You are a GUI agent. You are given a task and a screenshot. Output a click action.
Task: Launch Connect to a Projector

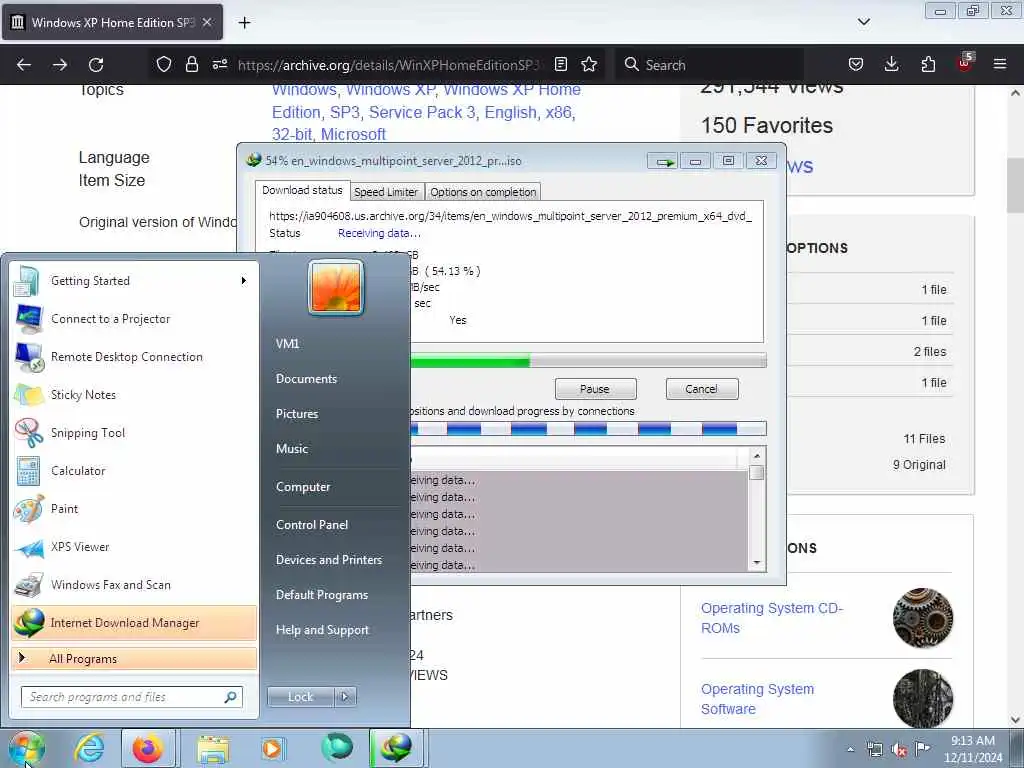[134, 319]
